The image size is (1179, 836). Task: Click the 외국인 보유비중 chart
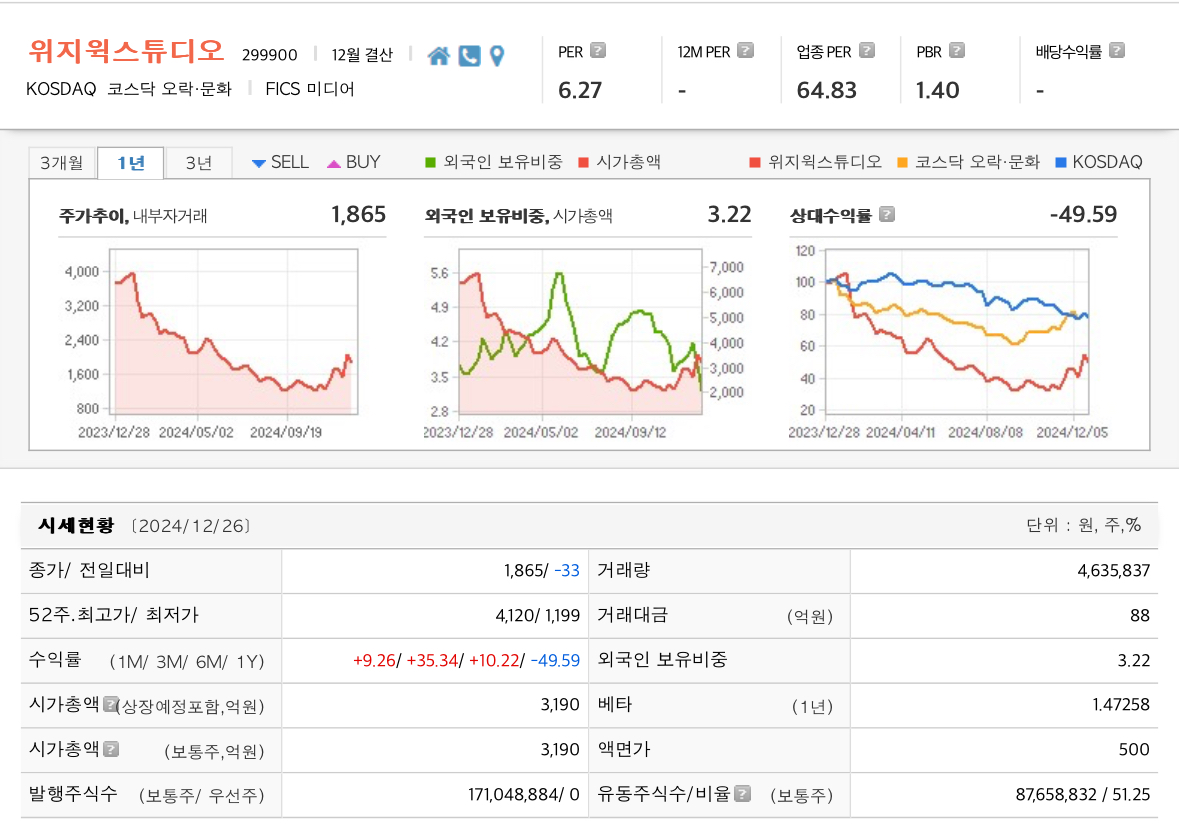[580, 332]
